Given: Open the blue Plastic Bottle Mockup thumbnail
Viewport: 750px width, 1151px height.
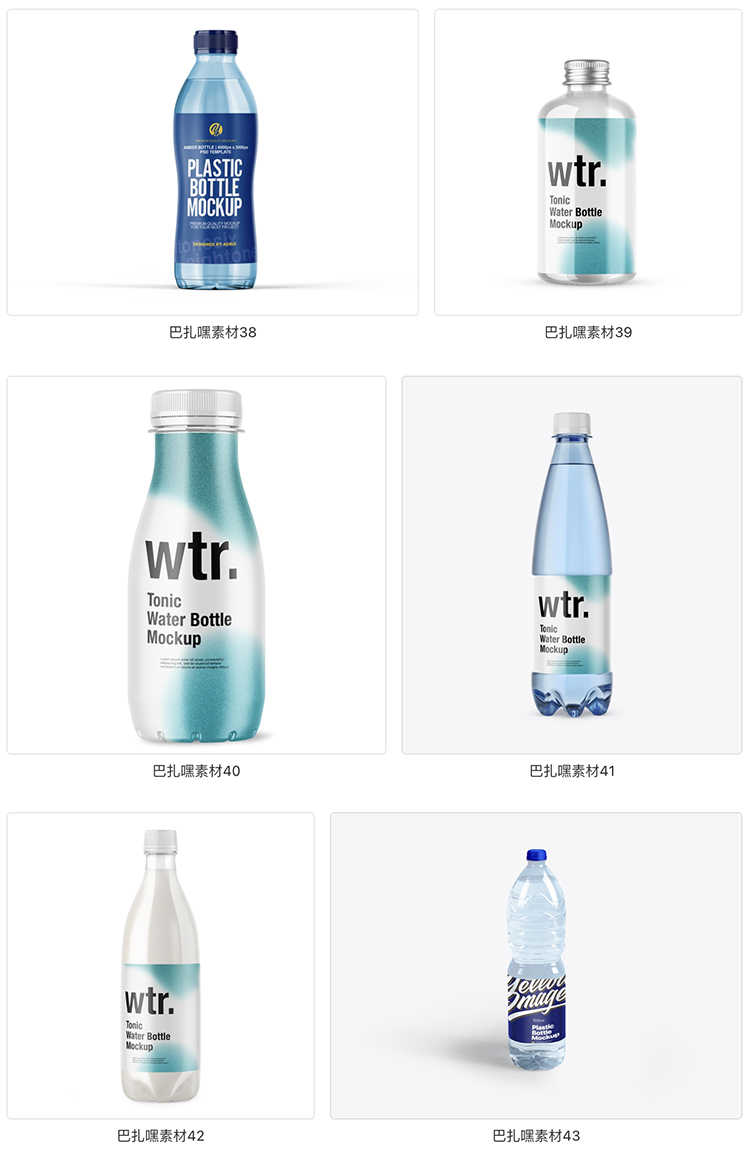Looking at the screenshot, I should [213, 162].
